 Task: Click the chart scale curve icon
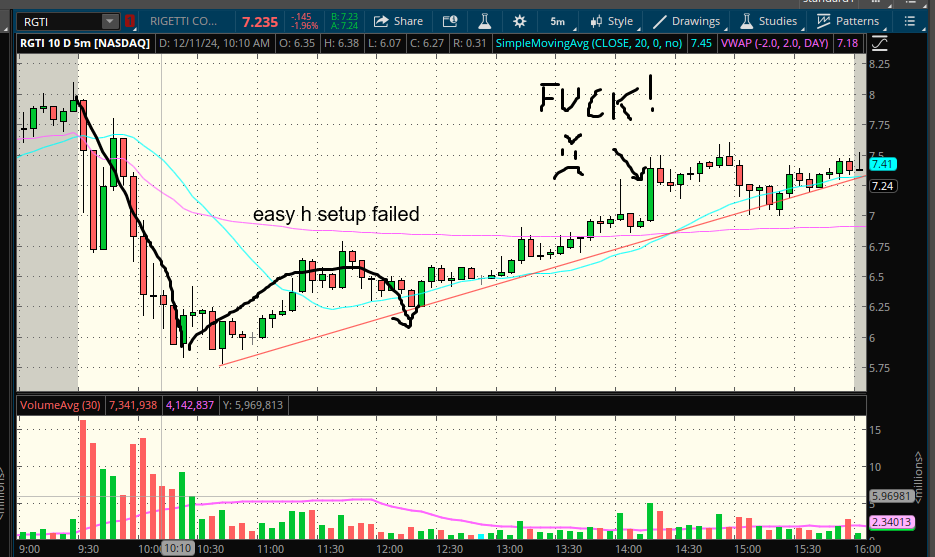[879, 43]
